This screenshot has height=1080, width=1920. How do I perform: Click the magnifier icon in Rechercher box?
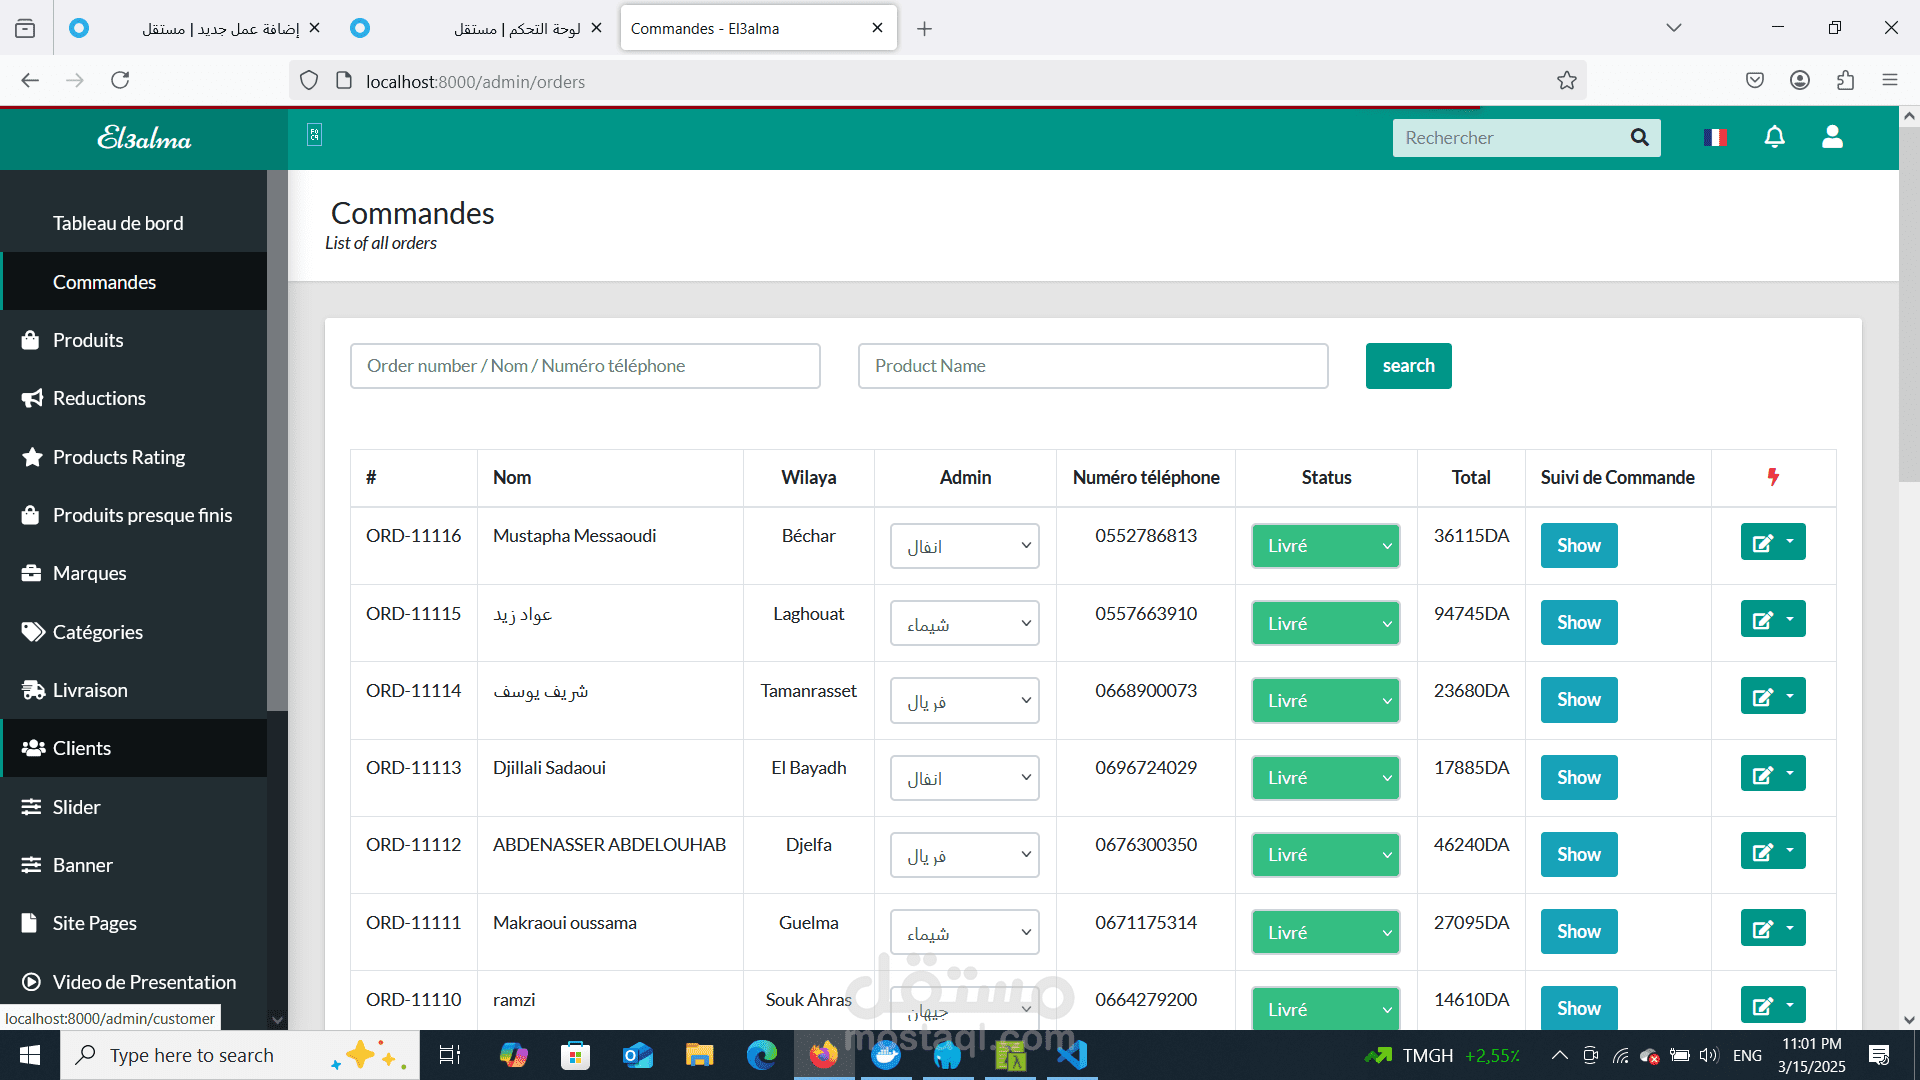coord(1639,137)
